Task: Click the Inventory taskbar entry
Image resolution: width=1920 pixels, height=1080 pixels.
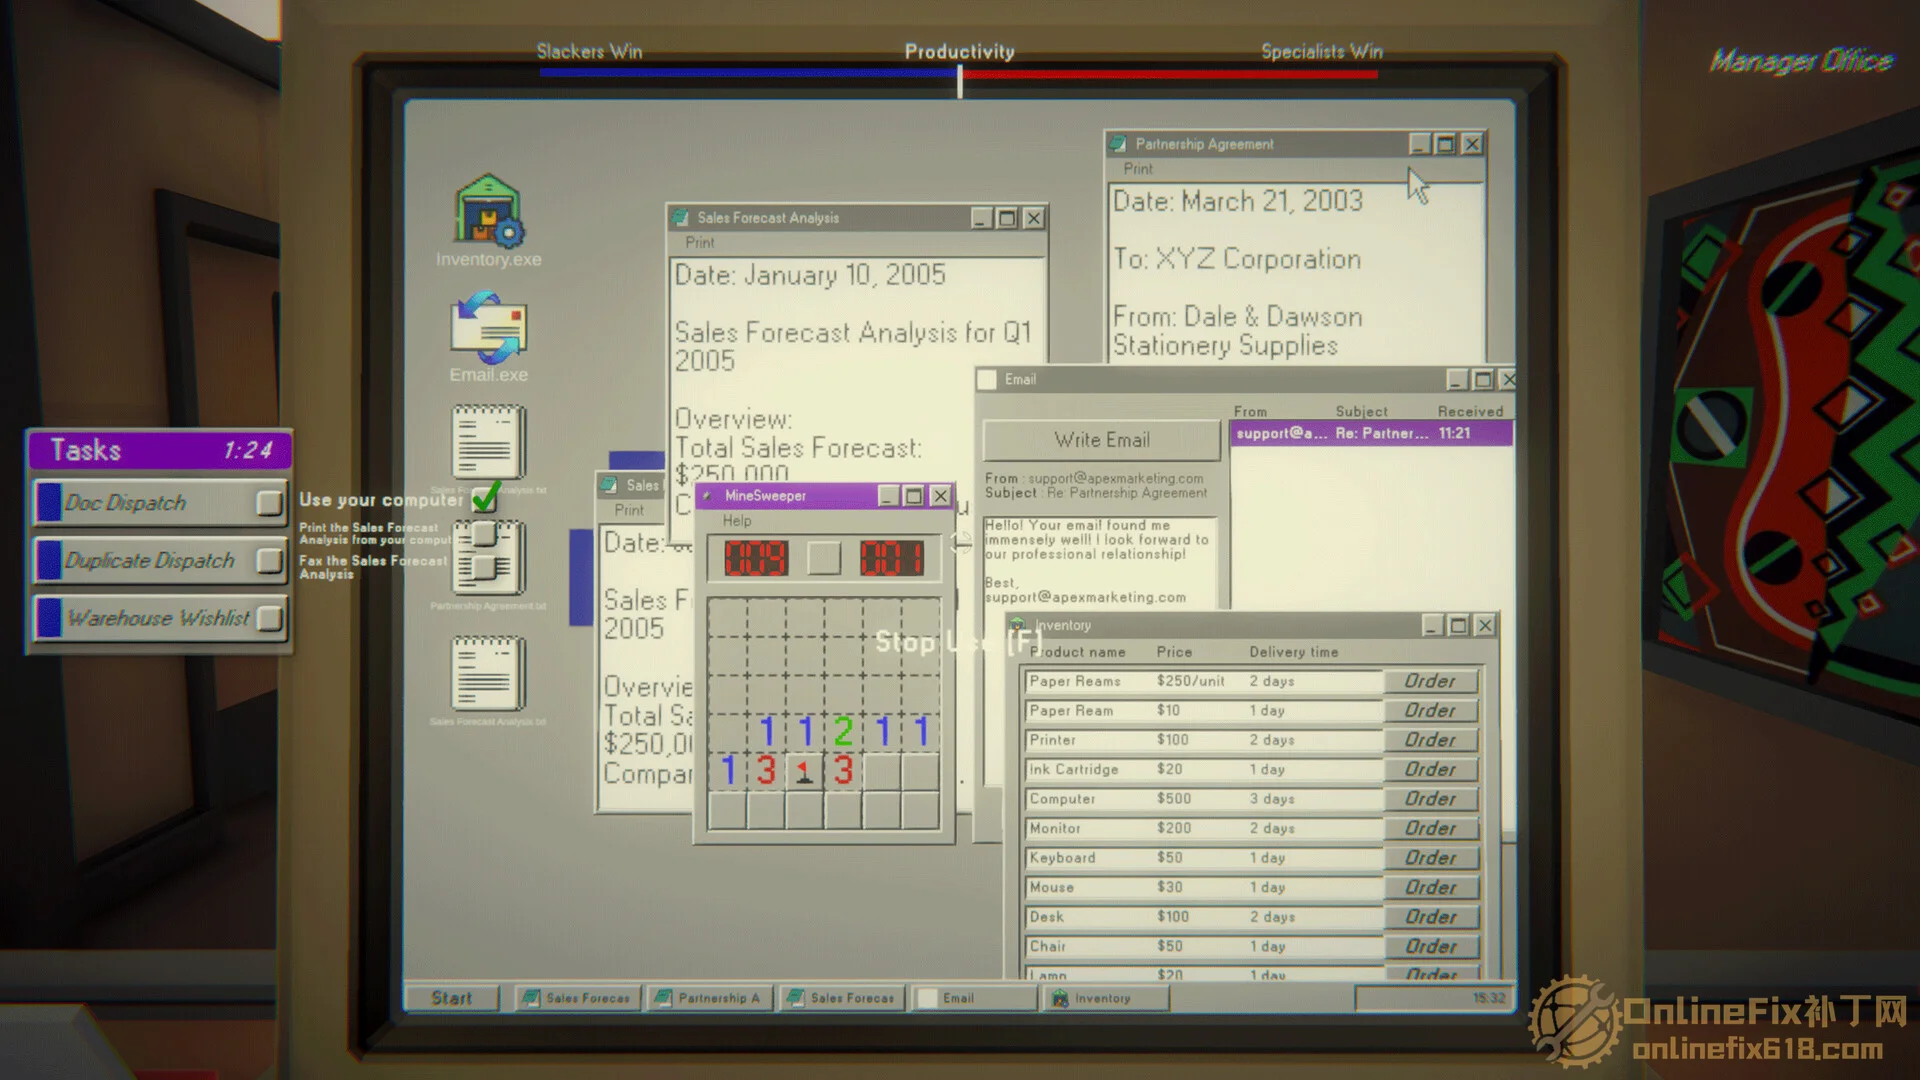Action: pyautogui.click(x=1106, y=998)
